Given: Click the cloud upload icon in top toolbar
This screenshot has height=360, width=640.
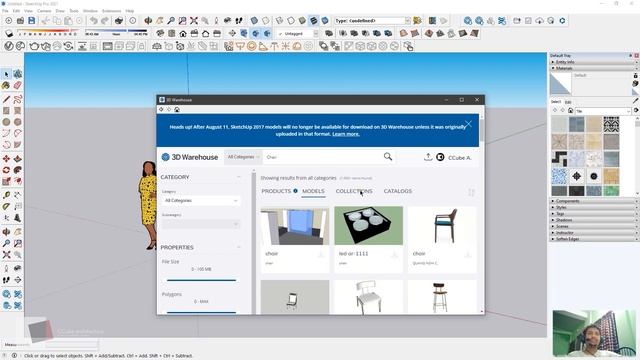Looking at the screenshot, I should pyautogui.click(x=540, y=20).
